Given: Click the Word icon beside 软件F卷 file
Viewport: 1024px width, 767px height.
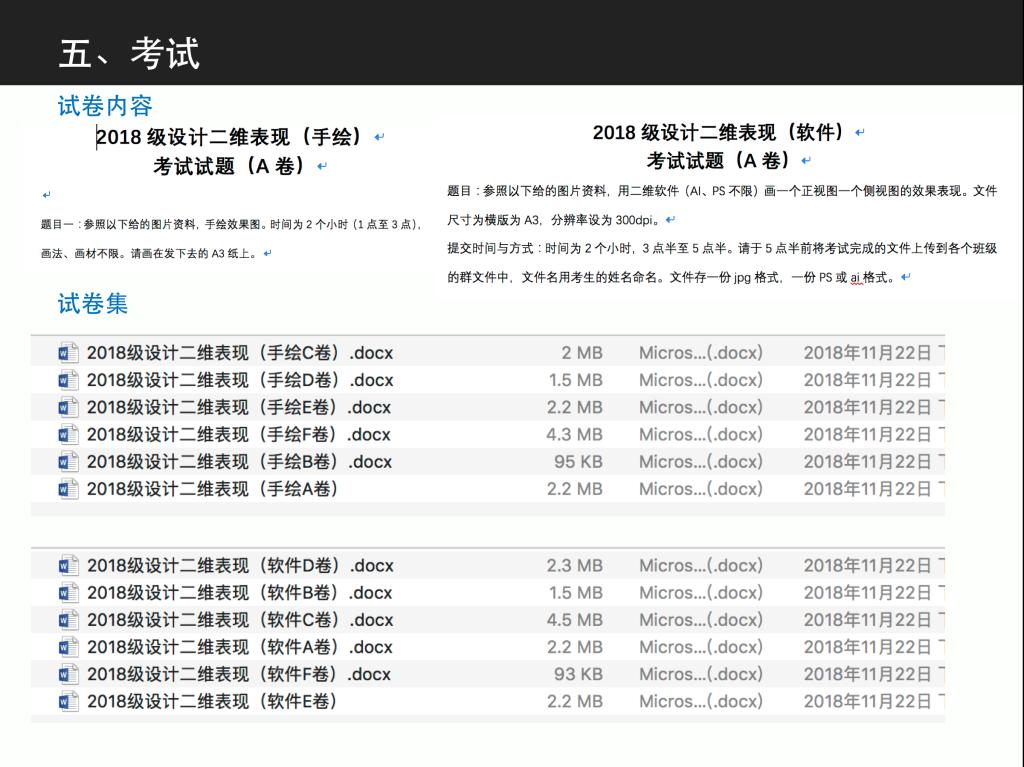Looking at the screenshot, I should [68, 675].
